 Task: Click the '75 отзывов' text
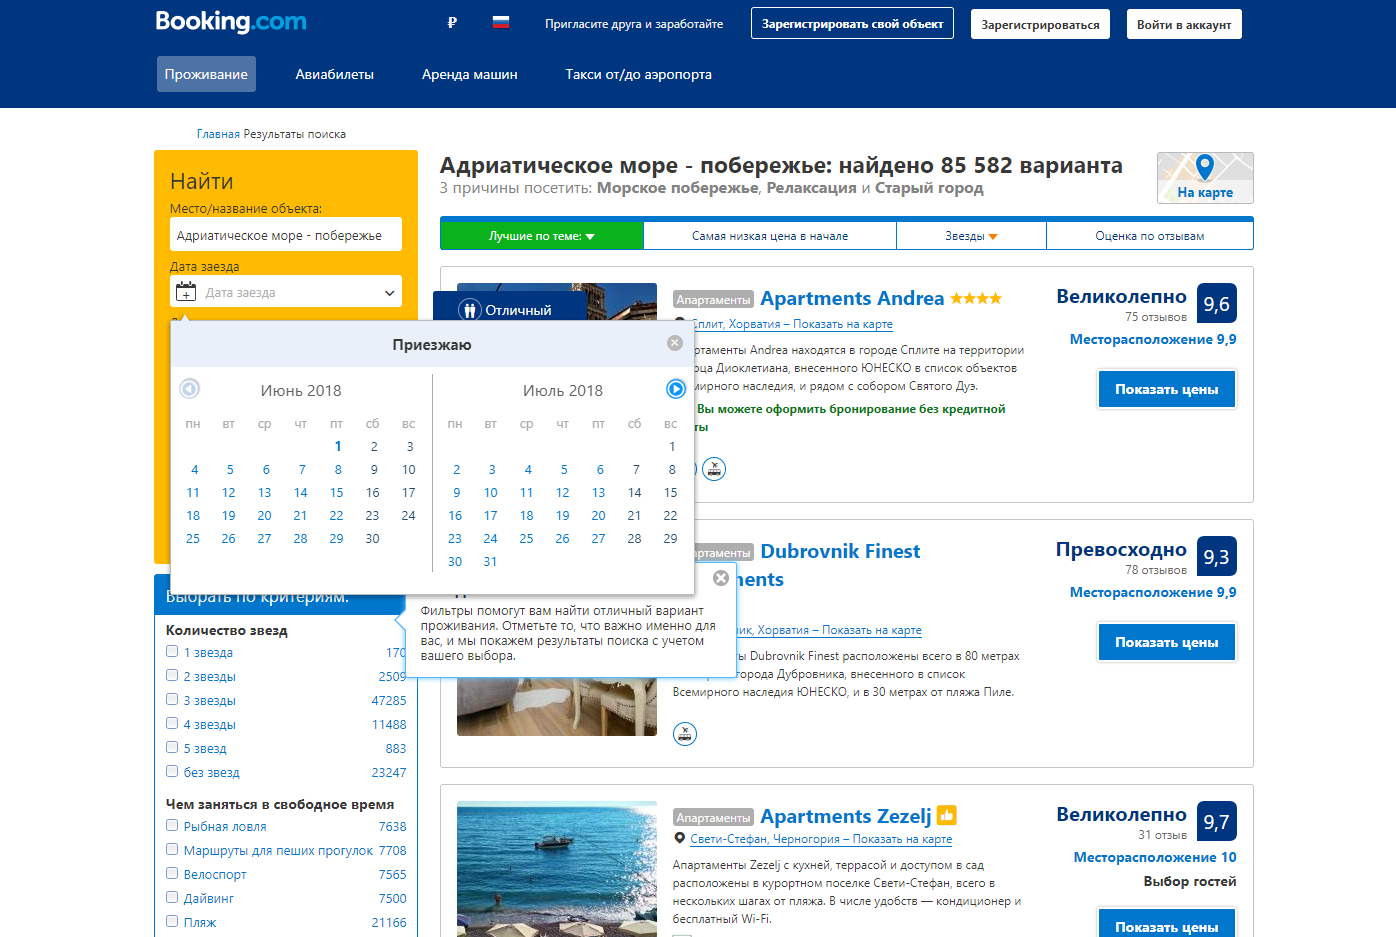click(1156, 317)
